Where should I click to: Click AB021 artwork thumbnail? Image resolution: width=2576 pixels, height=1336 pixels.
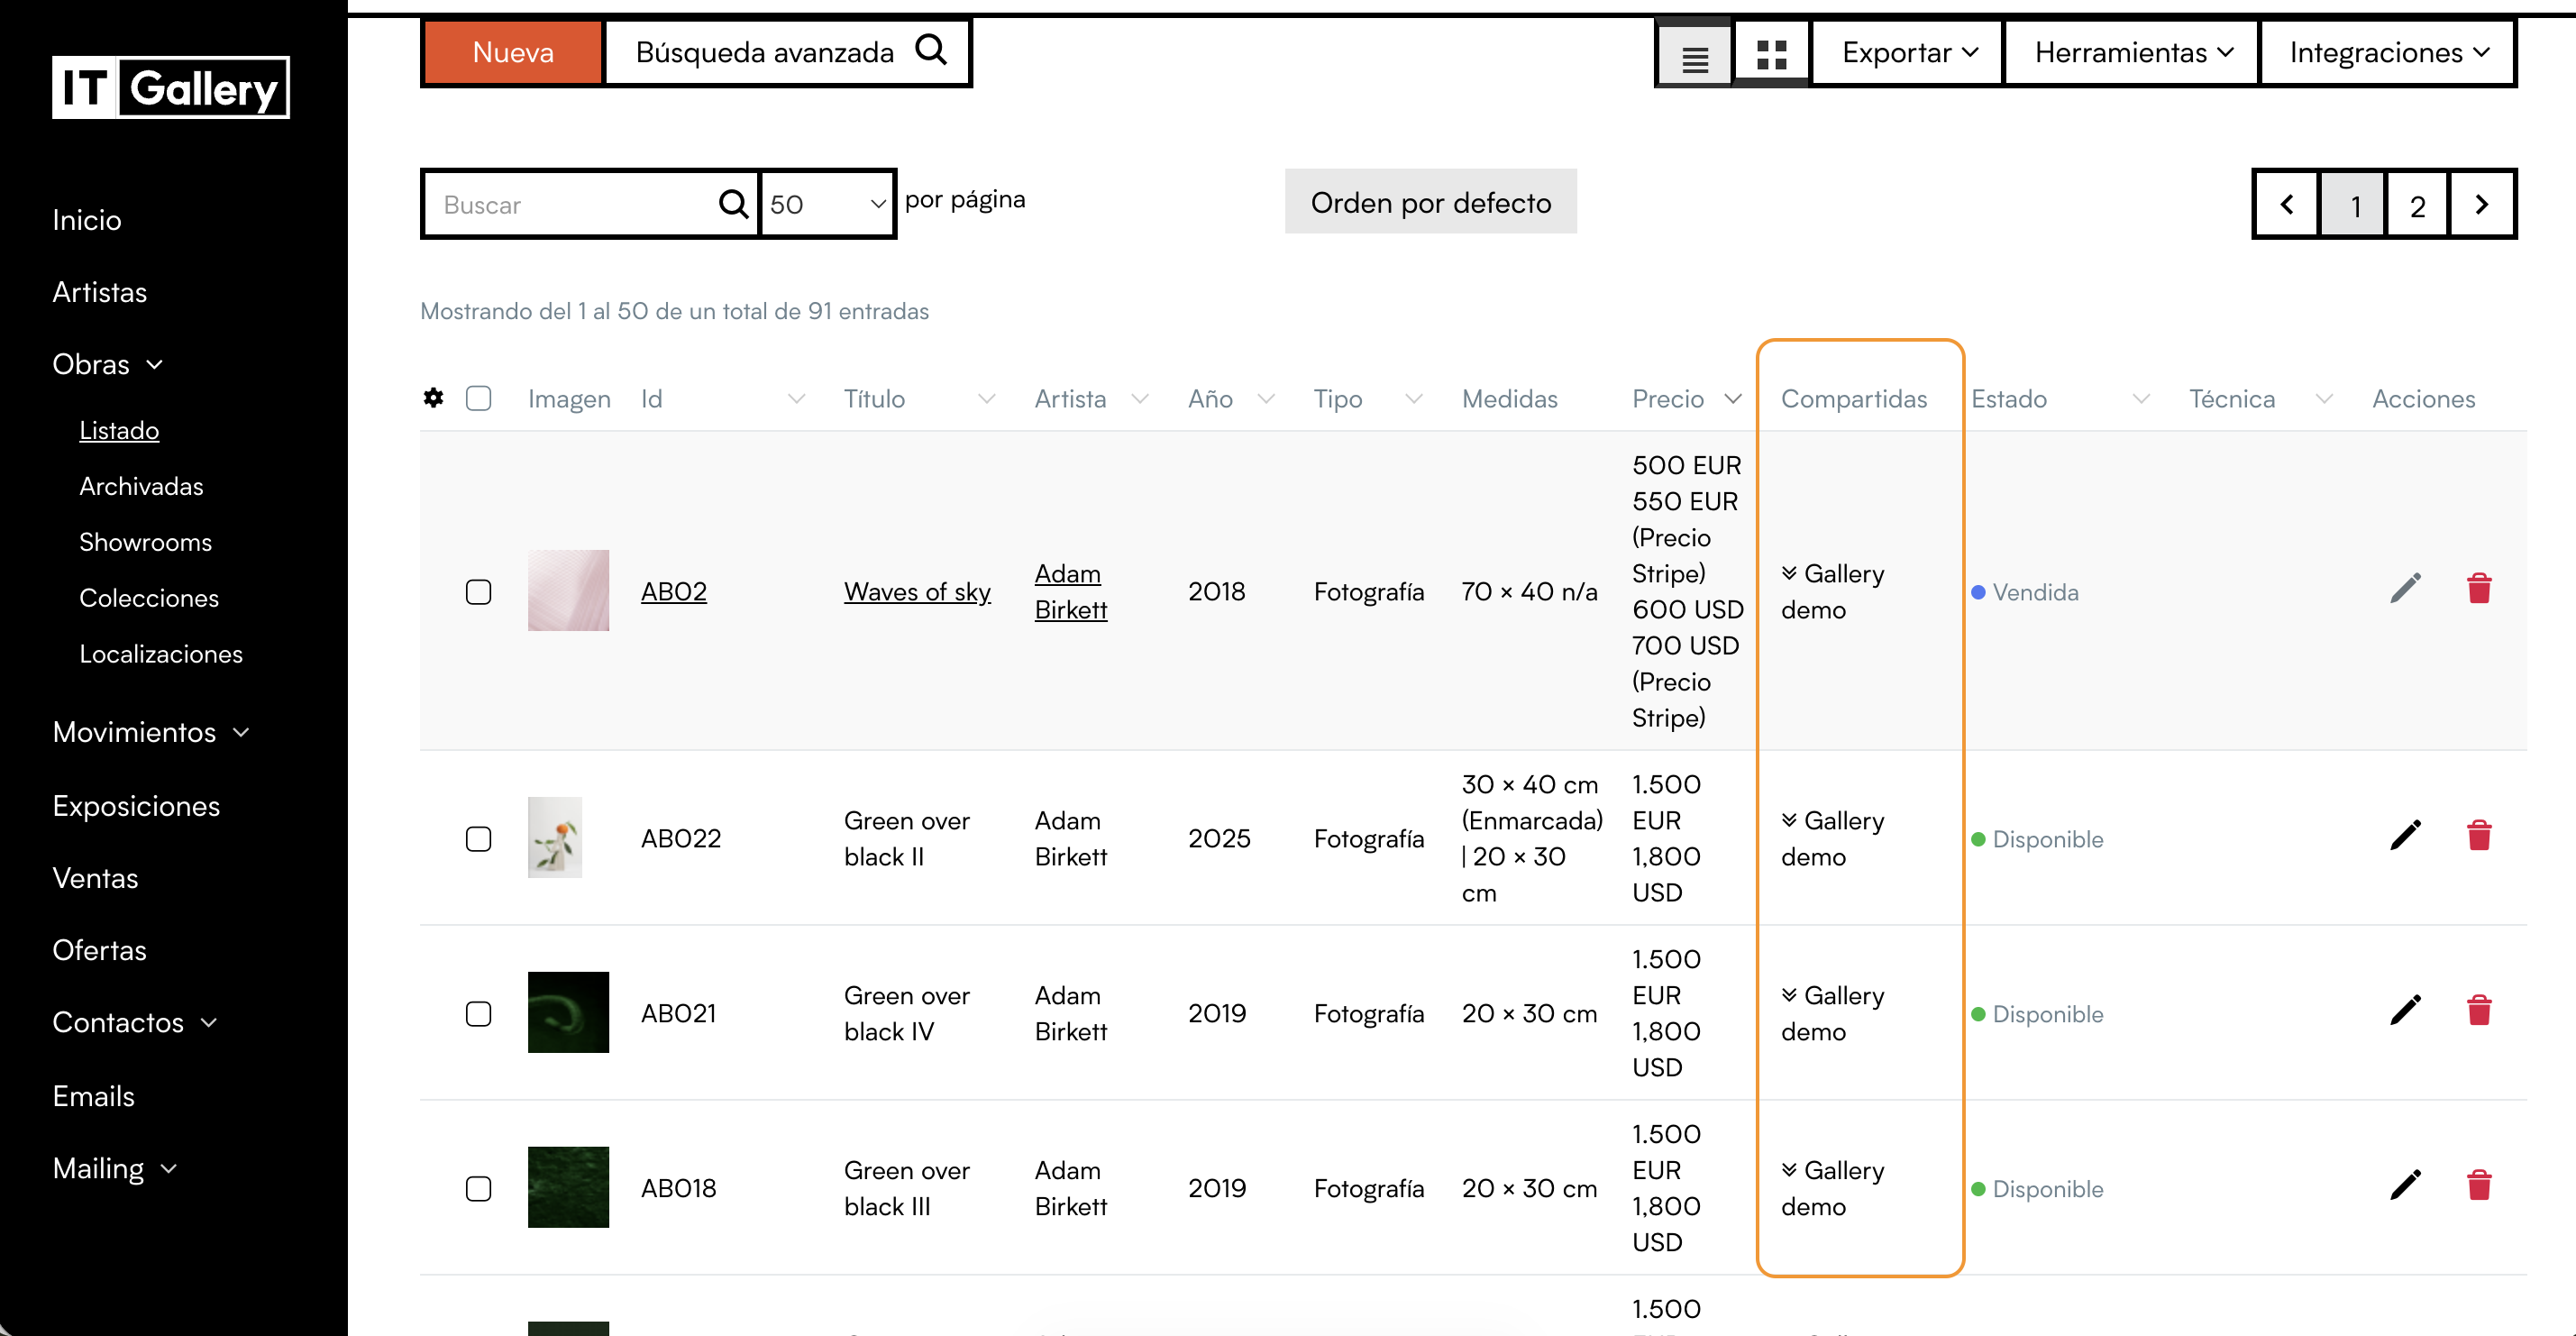[568, 1012]
